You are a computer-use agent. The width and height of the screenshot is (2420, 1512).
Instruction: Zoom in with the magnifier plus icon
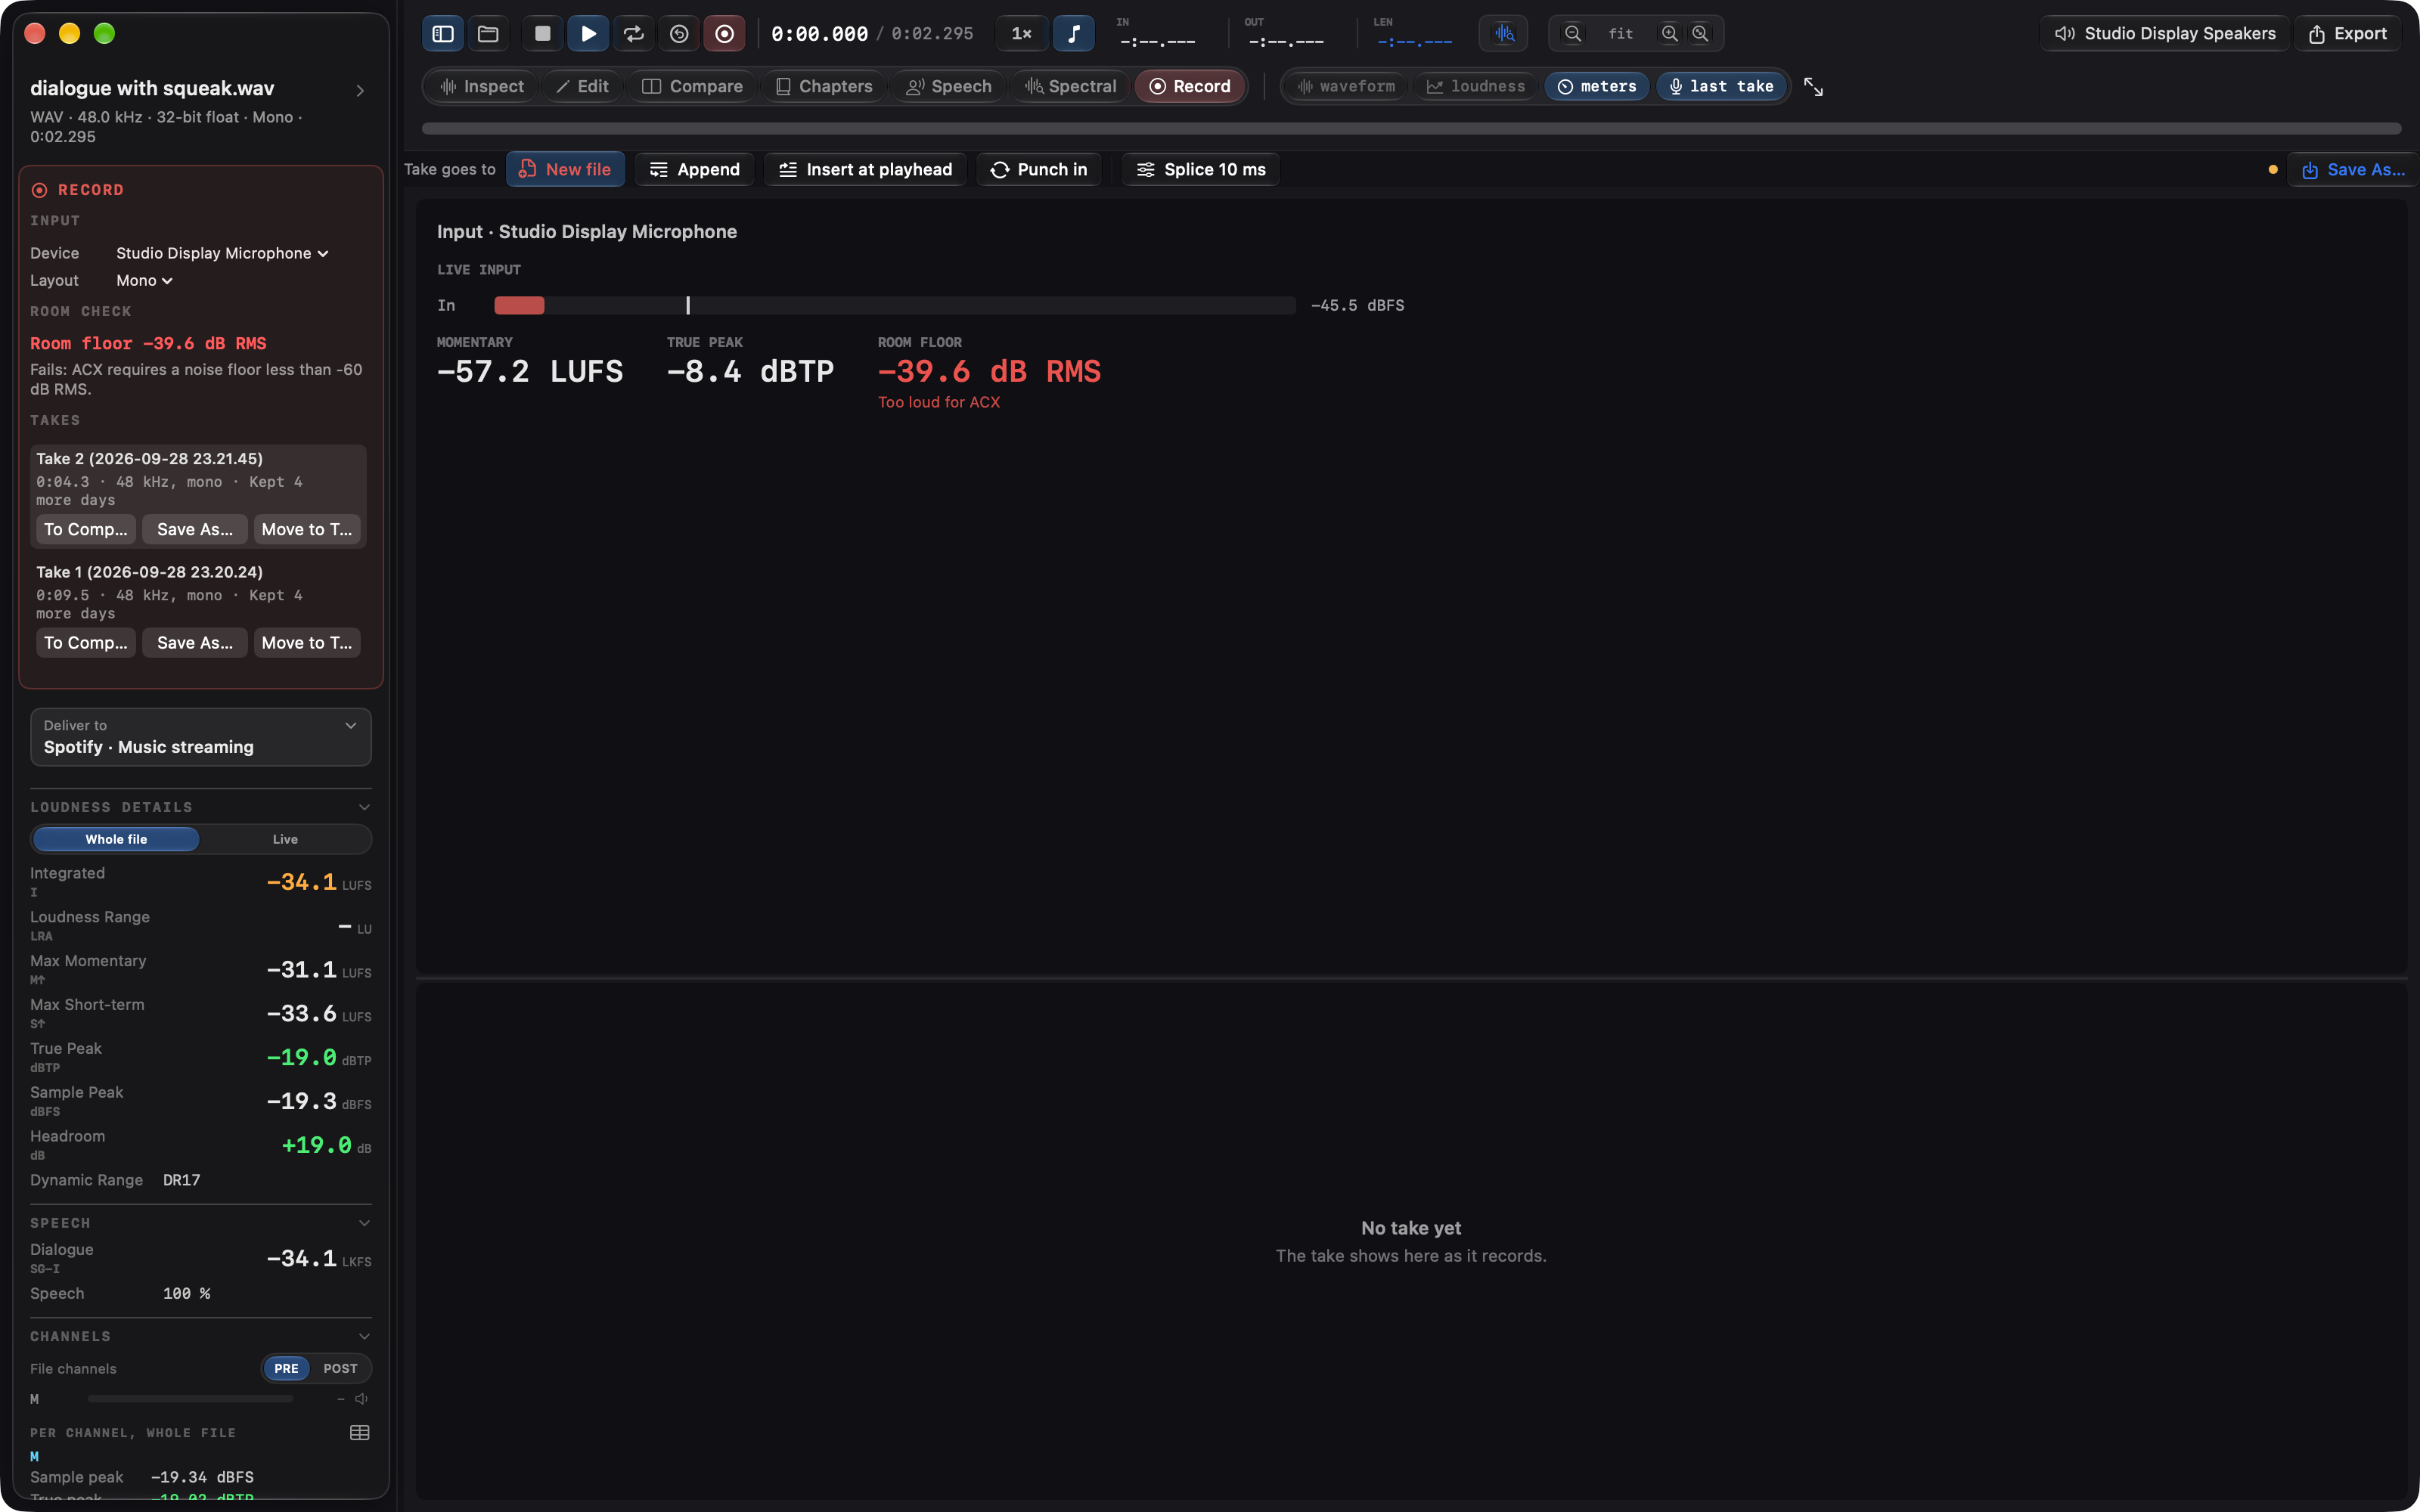1669,34
